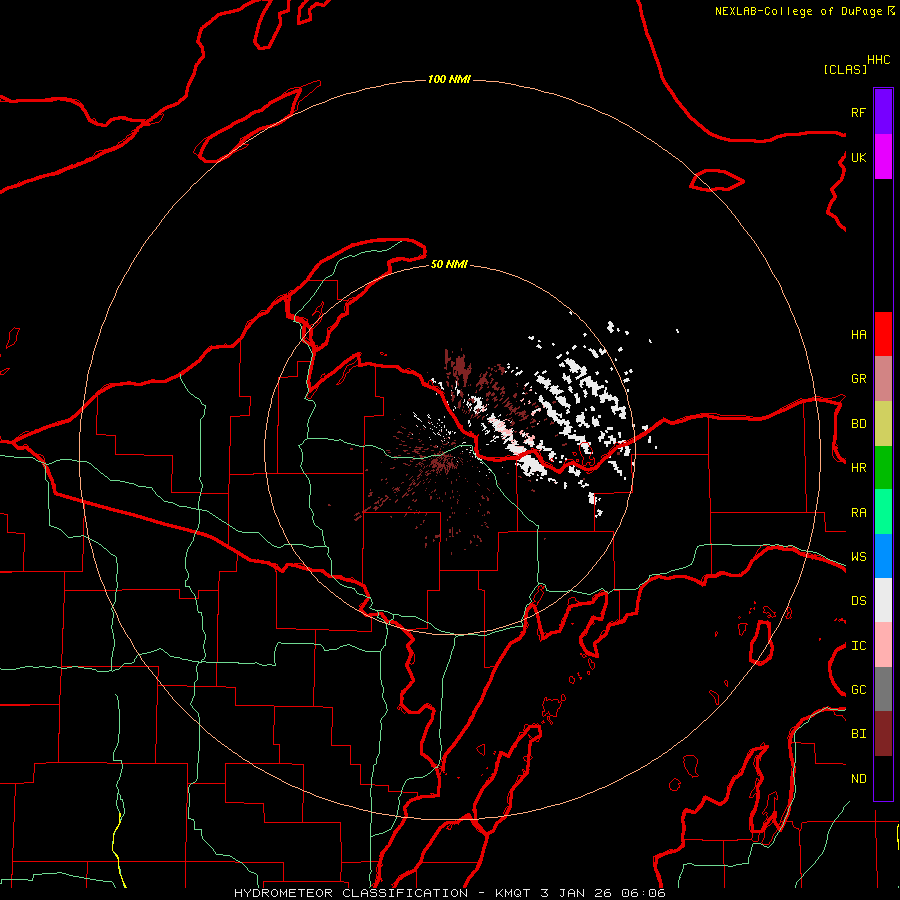This screenshot has width=900, height=900.
Task: Click the 50 NMI range ring label
Action: point(449,264)
